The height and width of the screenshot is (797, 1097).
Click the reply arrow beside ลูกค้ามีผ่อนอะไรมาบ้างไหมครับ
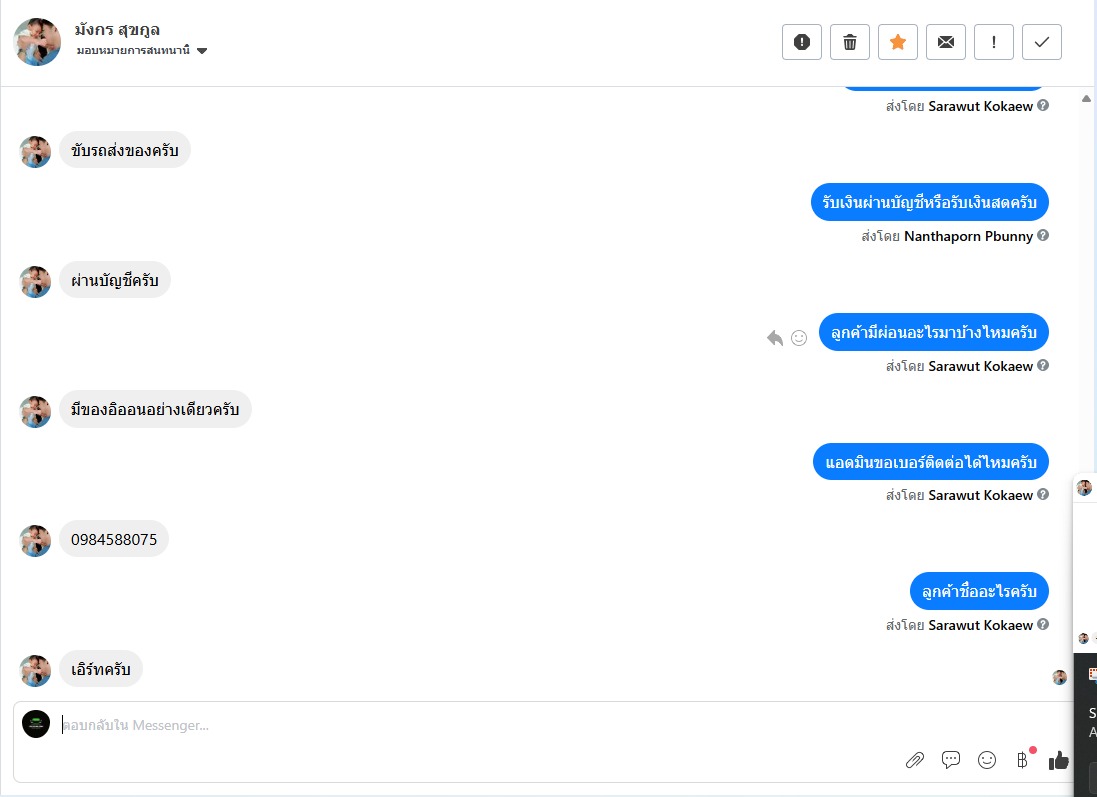775,338
